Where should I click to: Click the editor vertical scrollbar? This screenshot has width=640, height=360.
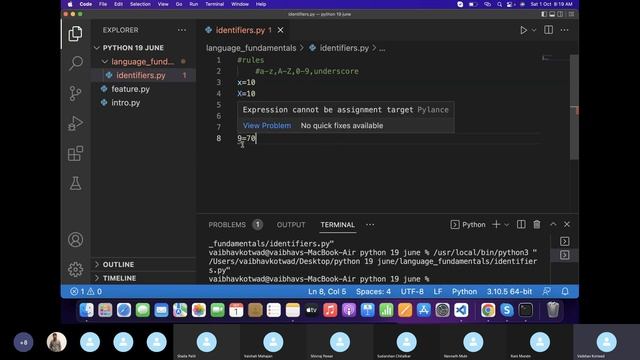(x=574, y=107)
